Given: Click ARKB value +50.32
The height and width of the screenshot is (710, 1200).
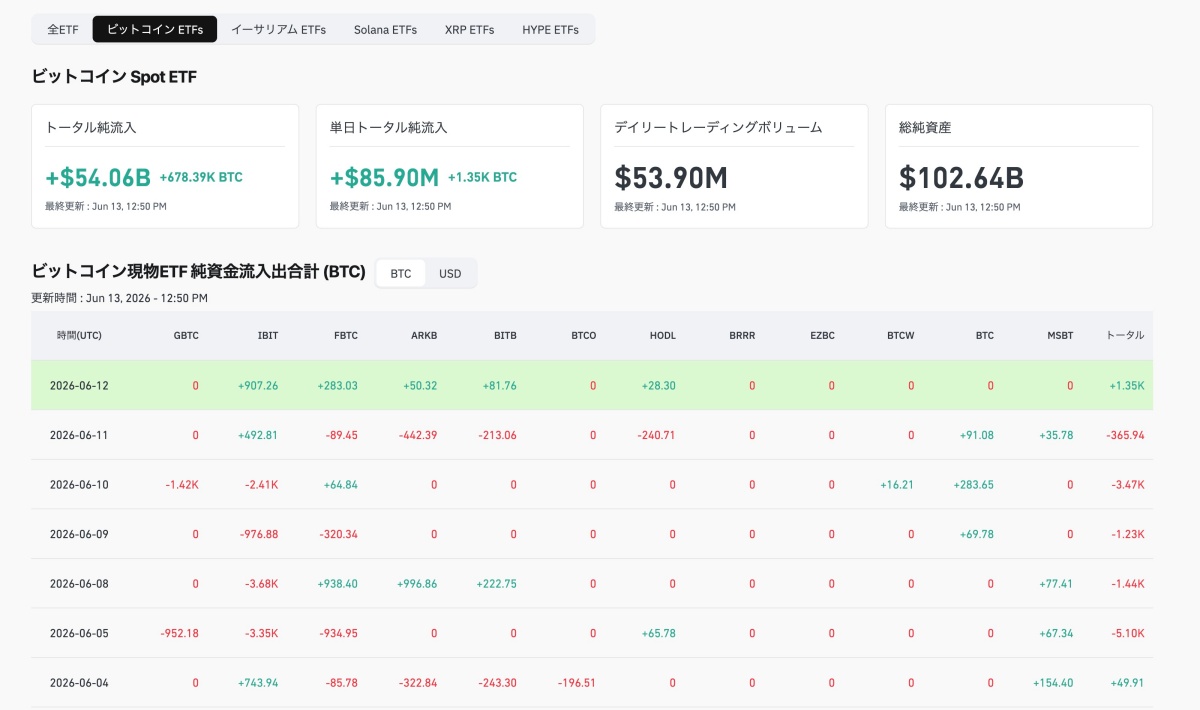Looking at the screenshot, I should point(420,385).
